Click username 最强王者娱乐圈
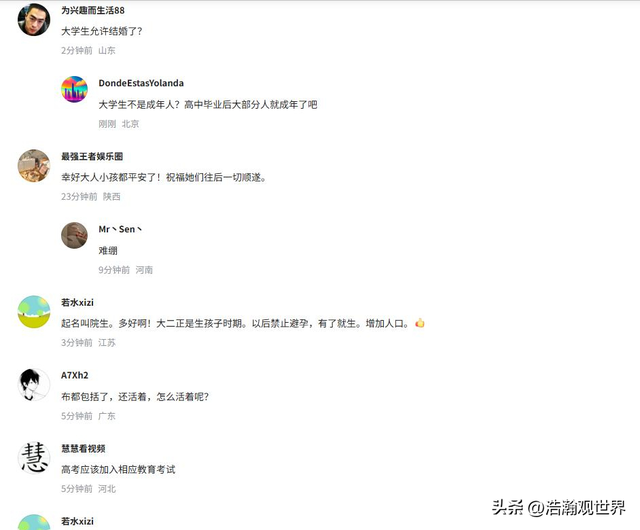The width and height of the screenshot is (640, 530). [x=92, y=156]
